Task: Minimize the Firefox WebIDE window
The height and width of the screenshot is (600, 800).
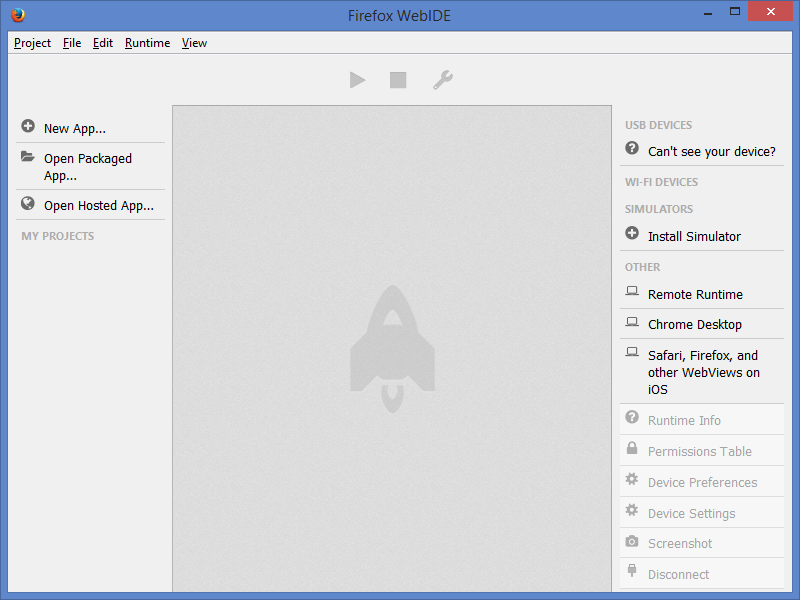Action: tap(708, 12)
